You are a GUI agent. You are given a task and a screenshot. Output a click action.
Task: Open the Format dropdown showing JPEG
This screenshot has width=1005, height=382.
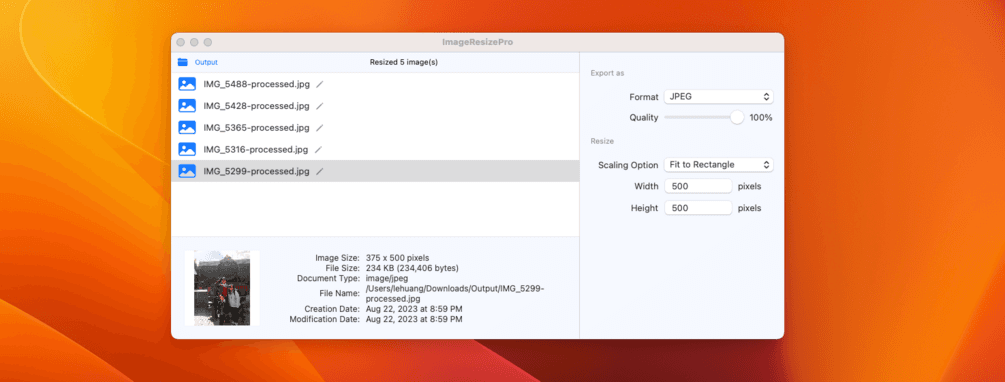pos(718,97)
